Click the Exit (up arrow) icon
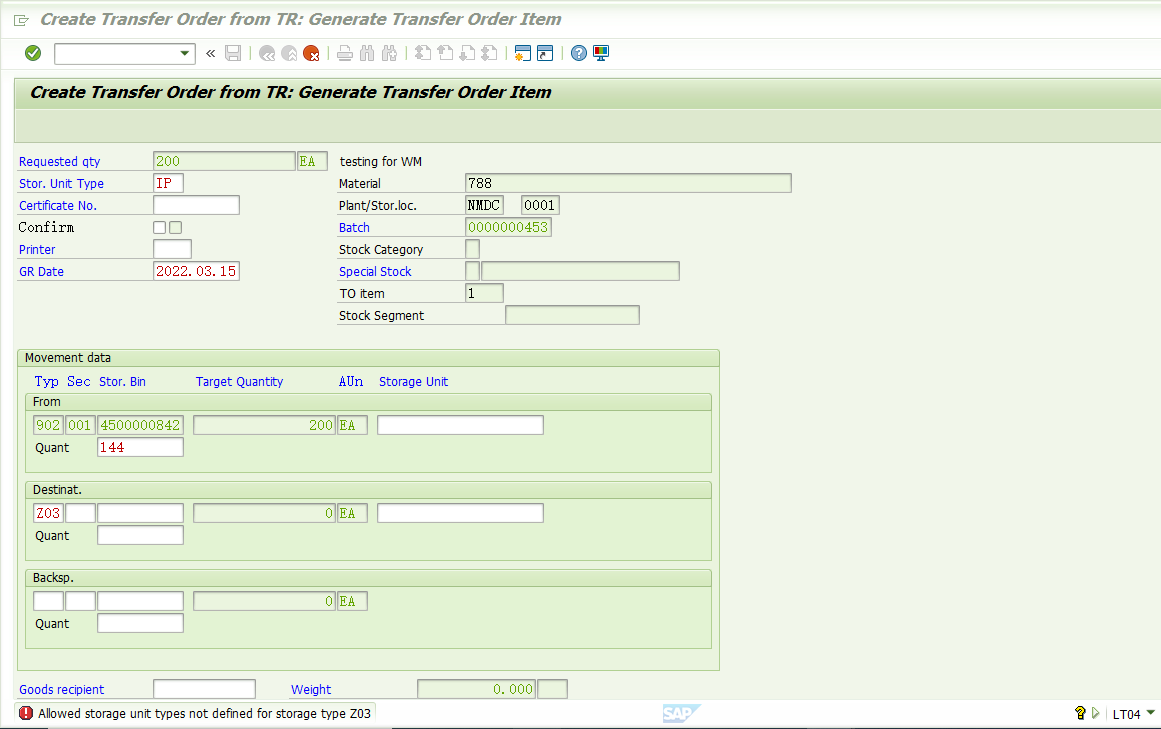Screen dimensions: 1161x729 click(288, 53)
